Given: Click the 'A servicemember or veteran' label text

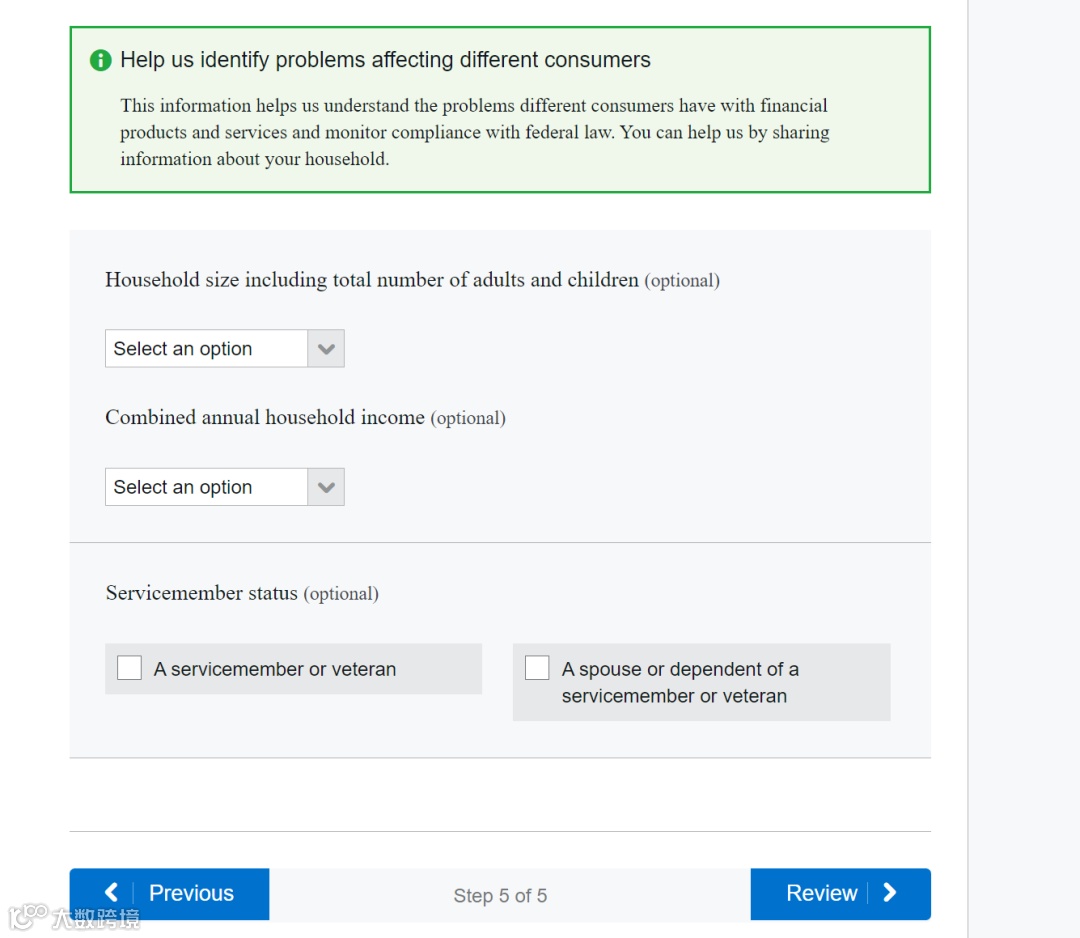Looking at the screenshot, I should (275, 670).
